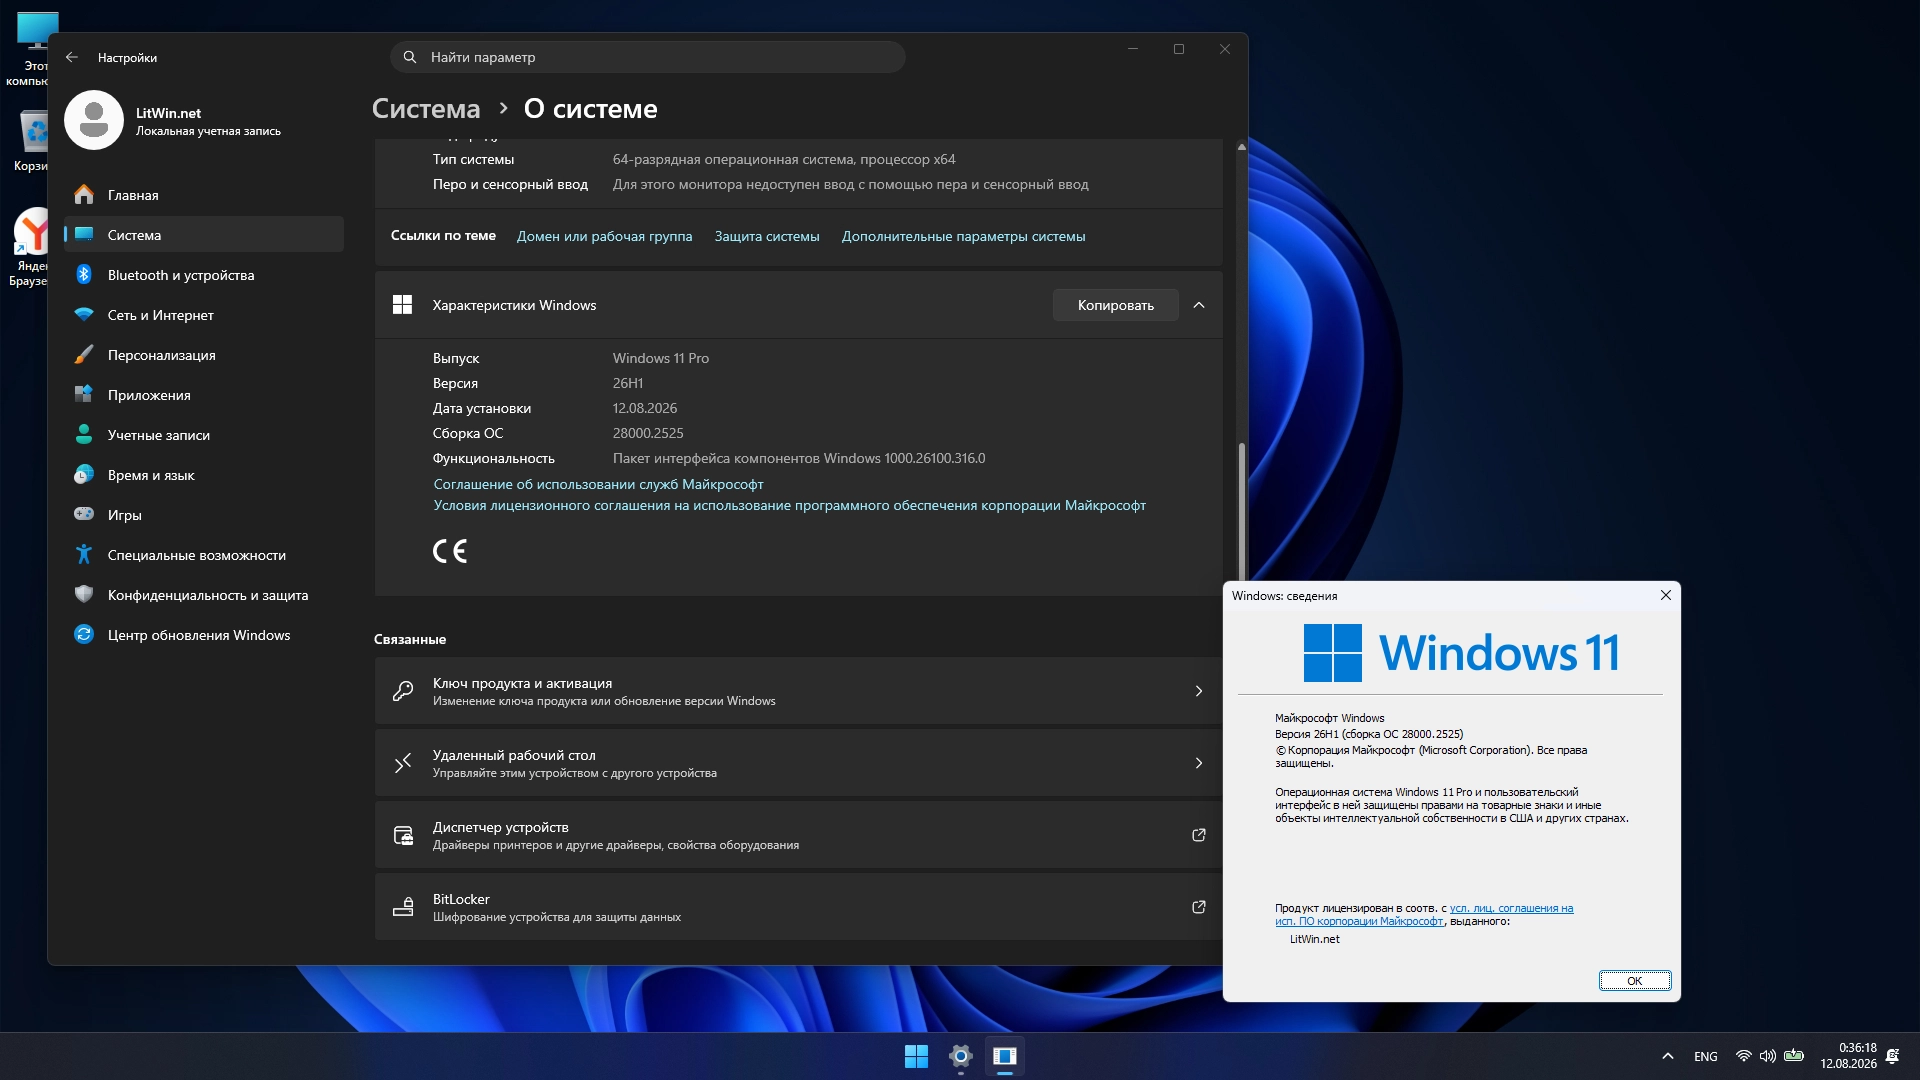1920x1080 pixels.
Task: Click the version value 26H1
Action: coord(628,383)
